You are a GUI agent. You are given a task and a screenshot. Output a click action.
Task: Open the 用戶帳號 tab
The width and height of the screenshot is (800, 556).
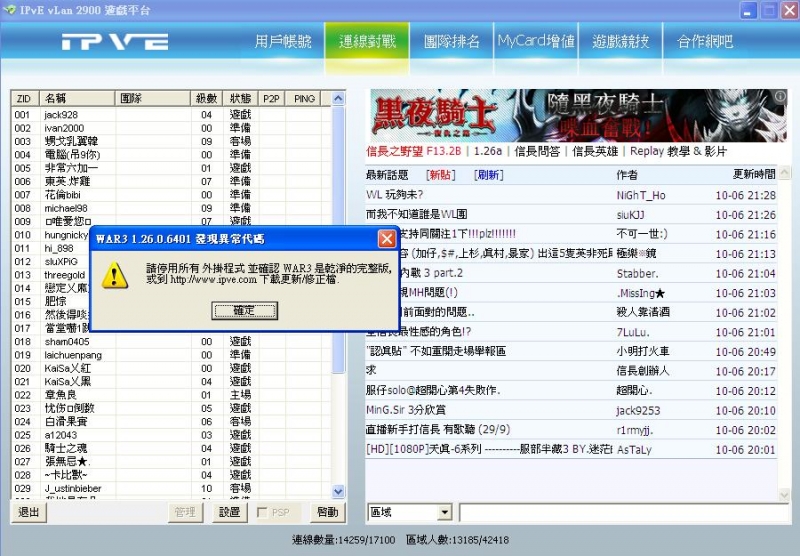(283, 41)
